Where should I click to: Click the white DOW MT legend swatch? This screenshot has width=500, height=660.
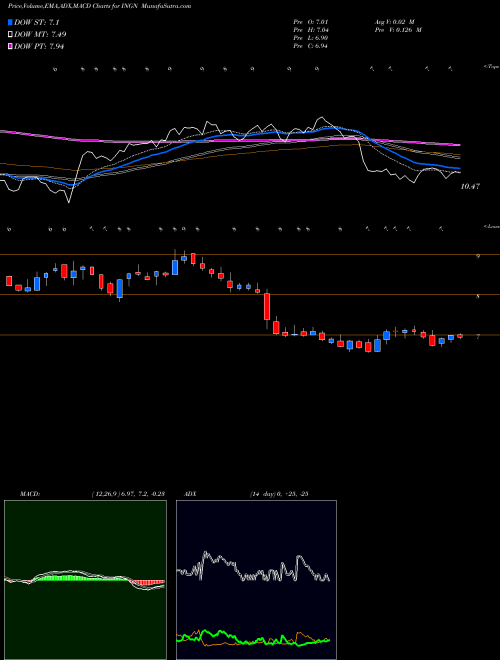coord(11,35)
